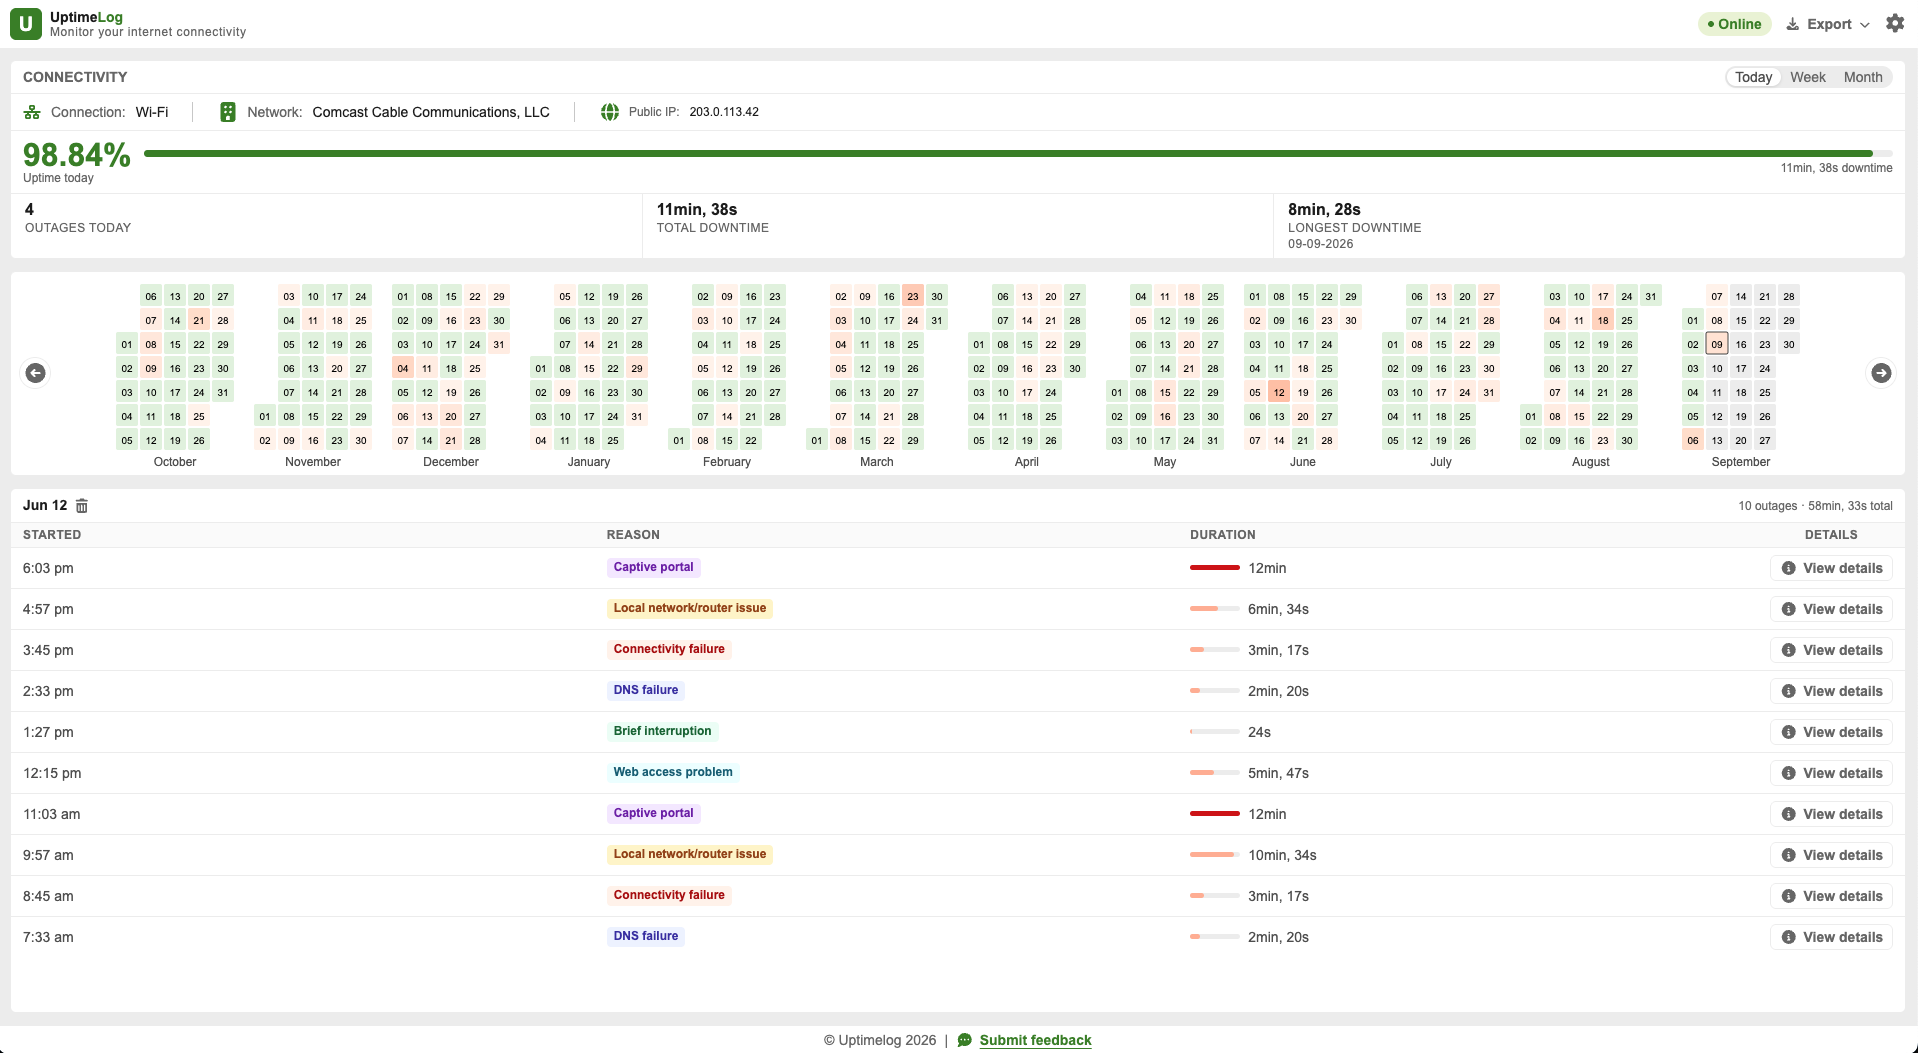Select September 06 in the calendar

click(1693, 441)
